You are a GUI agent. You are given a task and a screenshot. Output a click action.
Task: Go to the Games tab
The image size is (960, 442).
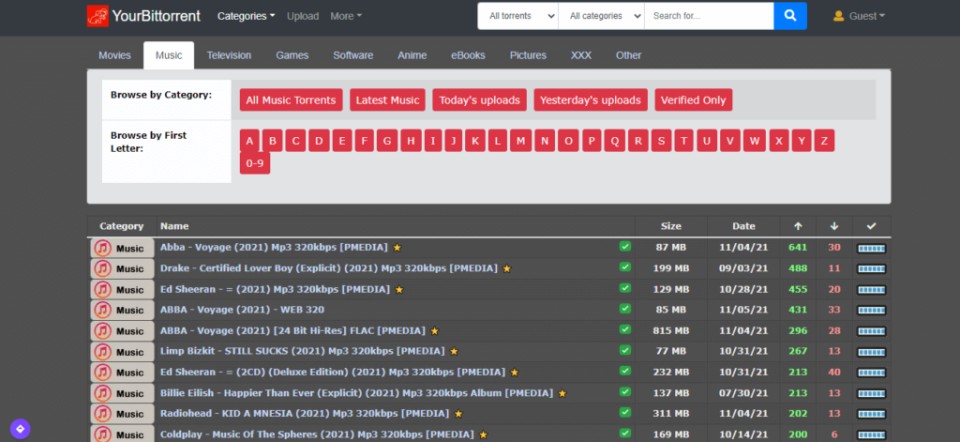tap(292, 55)
